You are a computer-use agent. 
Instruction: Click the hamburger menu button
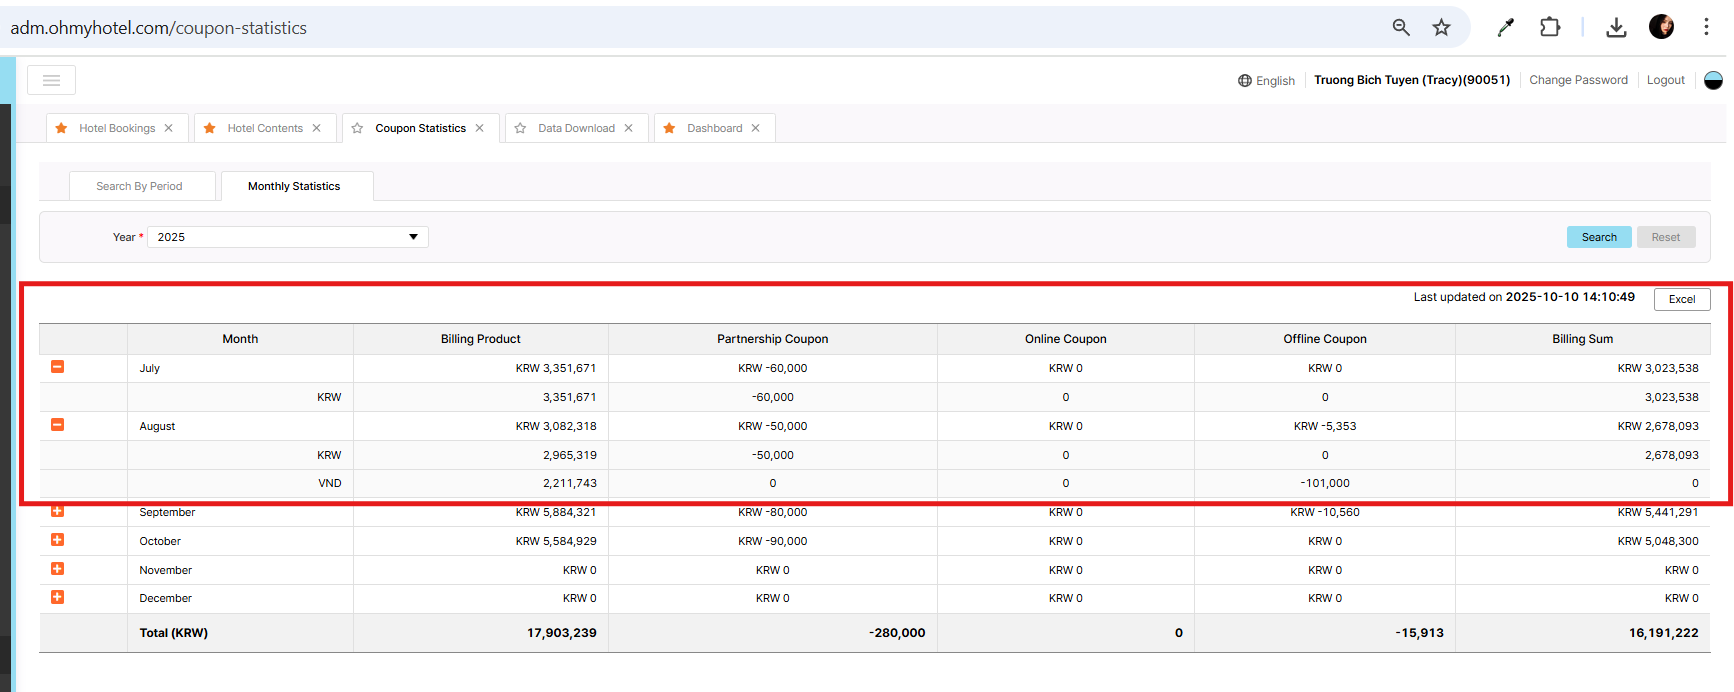(x=52, y=80)
